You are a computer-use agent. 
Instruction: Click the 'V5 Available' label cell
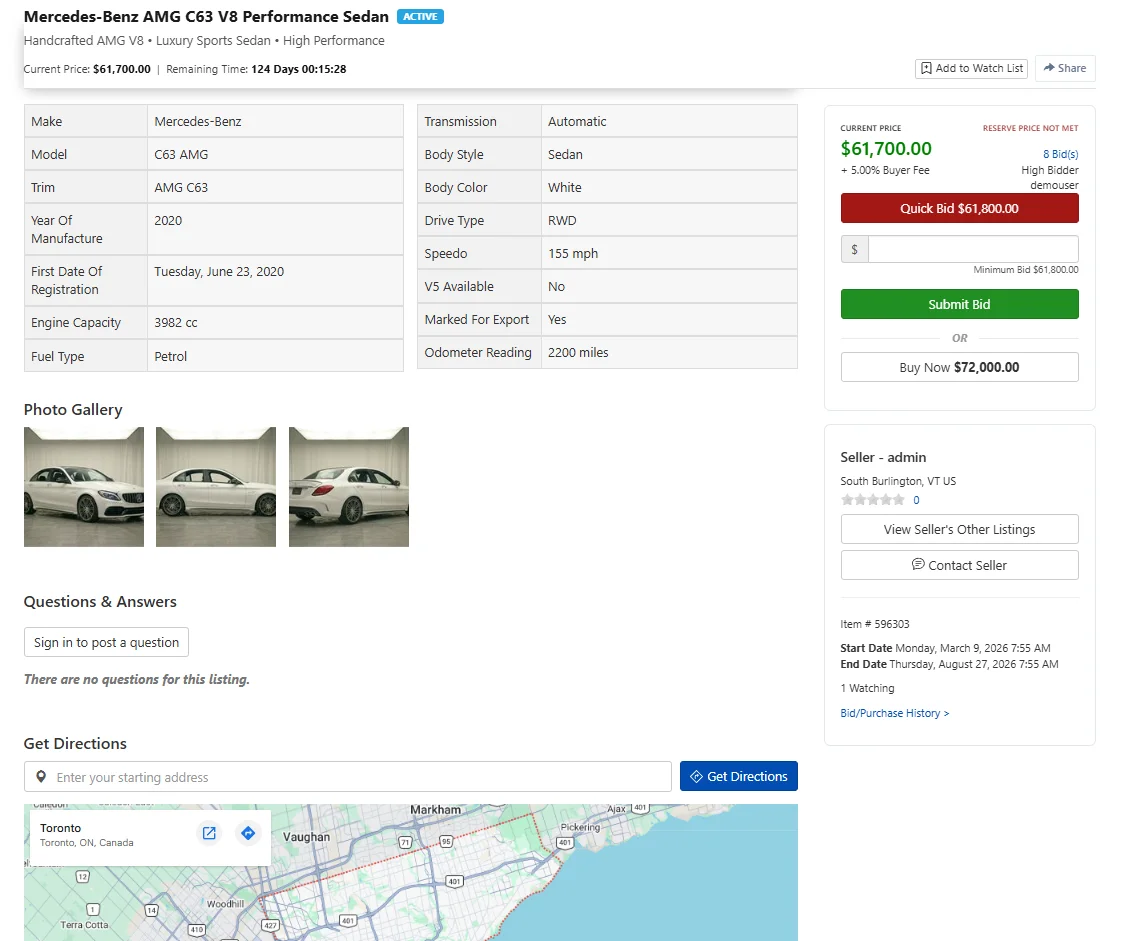click(479, 286)
